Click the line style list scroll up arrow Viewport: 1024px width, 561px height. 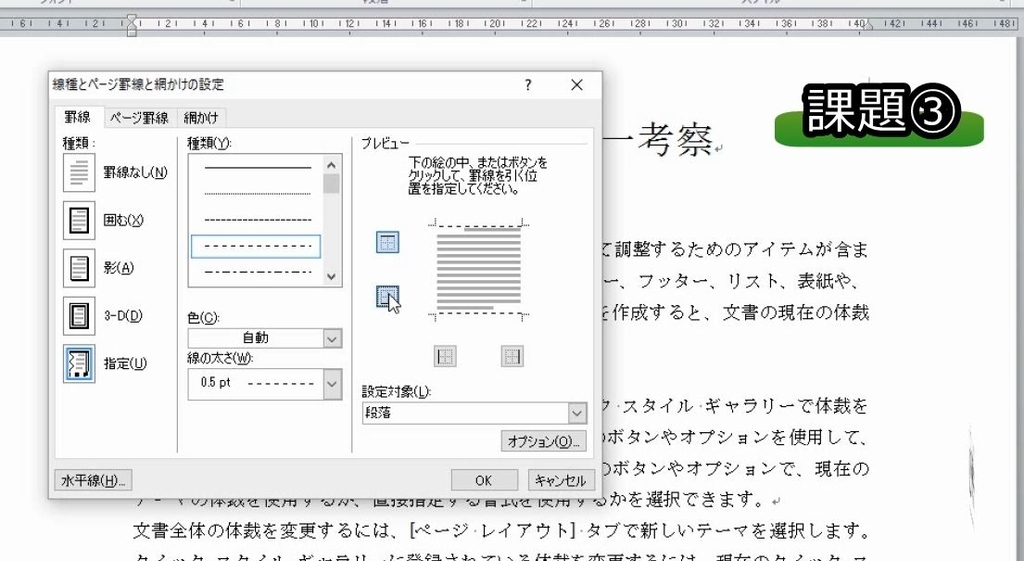332,165
